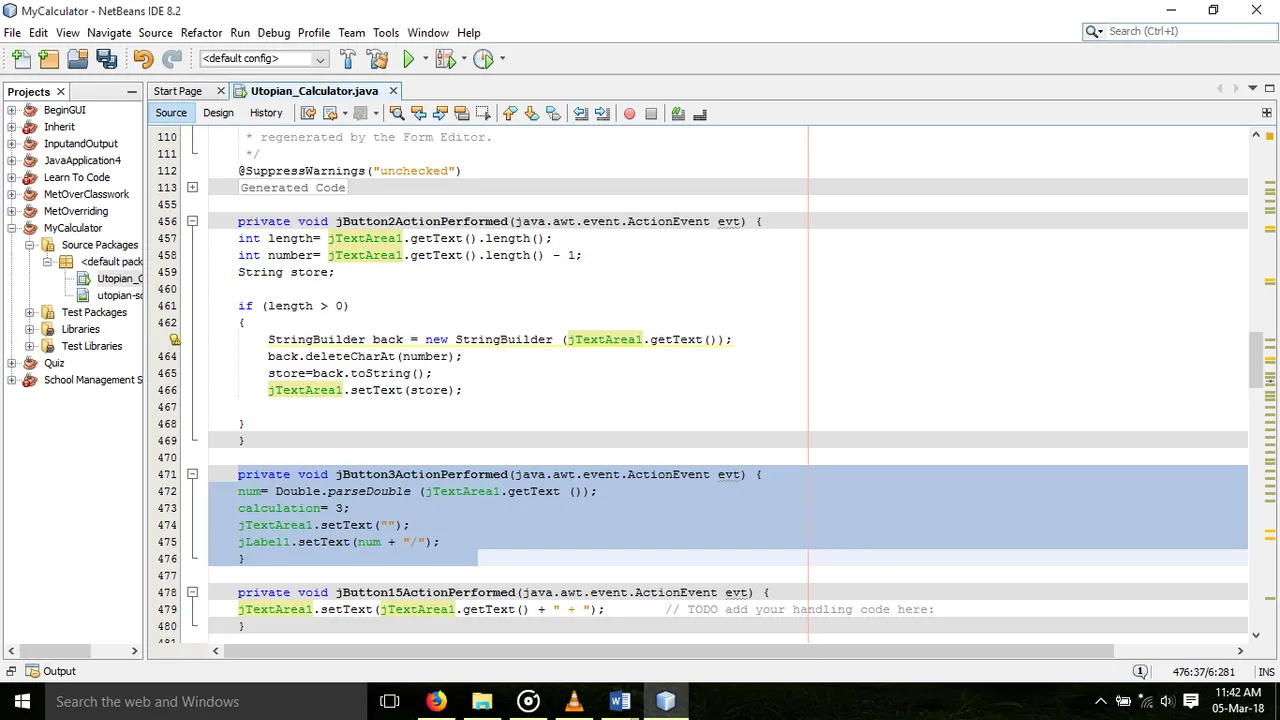Stop macro recording square icon
The image size is (1280, 720).
(651, 113)
